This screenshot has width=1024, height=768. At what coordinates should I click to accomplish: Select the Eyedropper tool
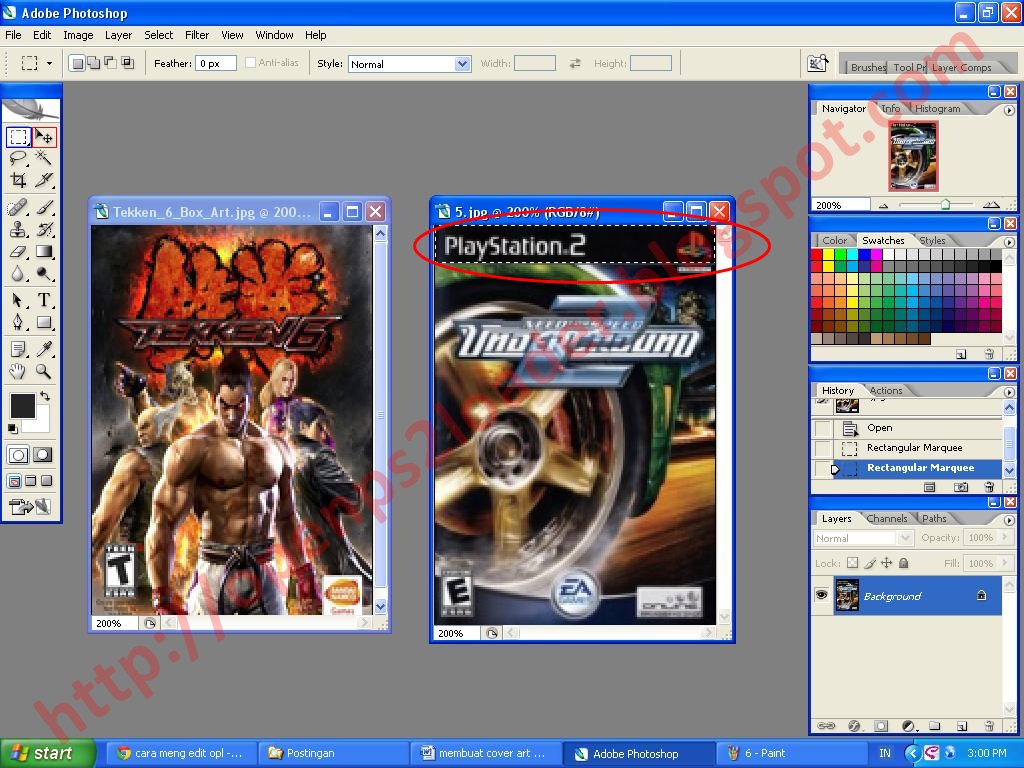coord(44,349)
